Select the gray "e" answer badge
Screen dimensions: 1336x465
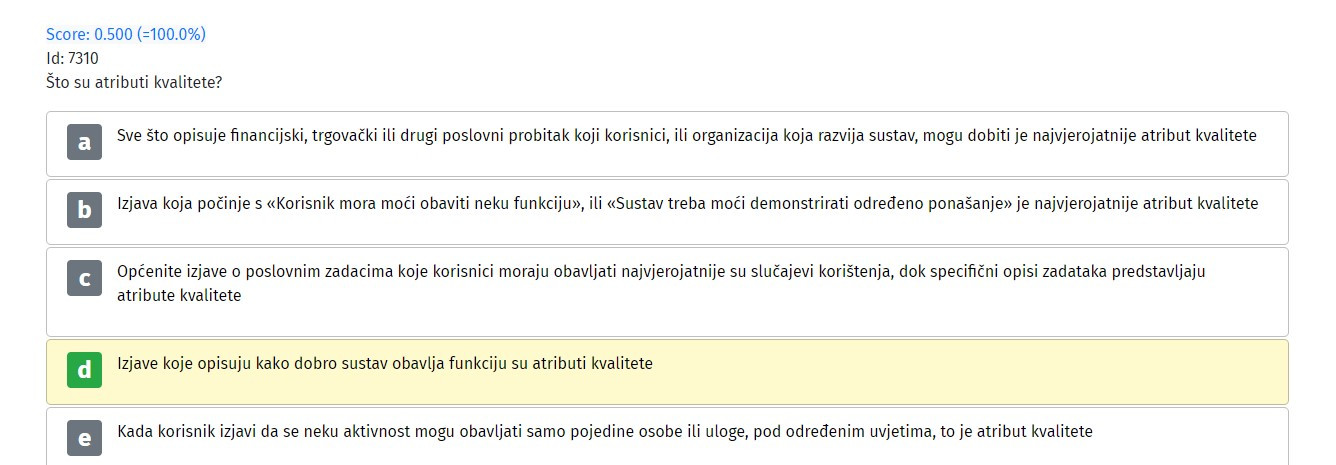(84, 438)
